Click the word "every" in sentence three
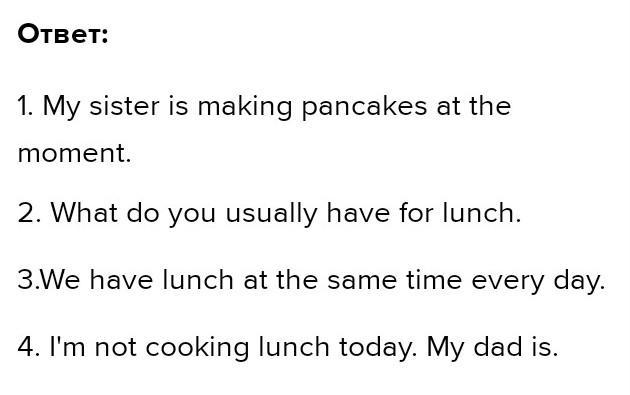 tap(508, 281)
